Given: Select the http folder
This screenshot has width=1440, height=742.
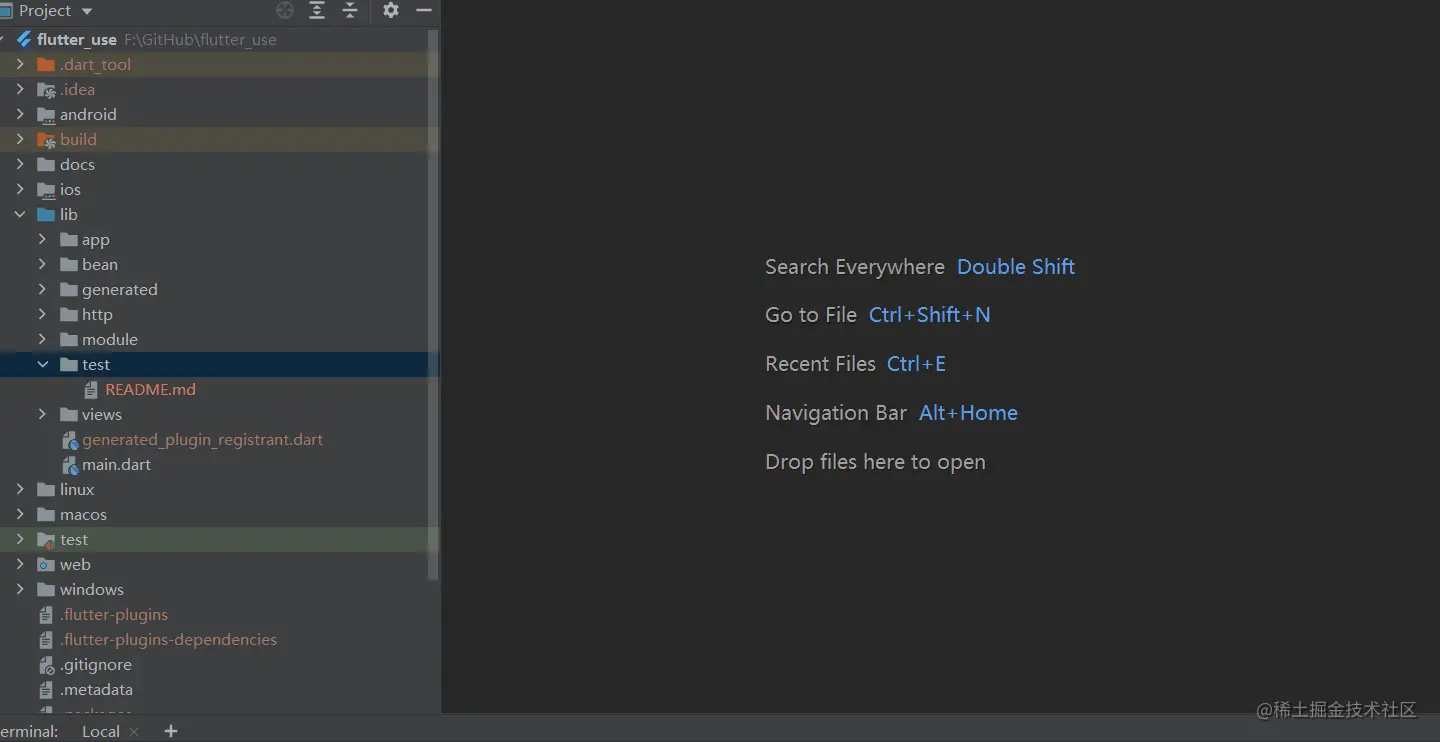Looking at the screenshot, I should (97, 315).
